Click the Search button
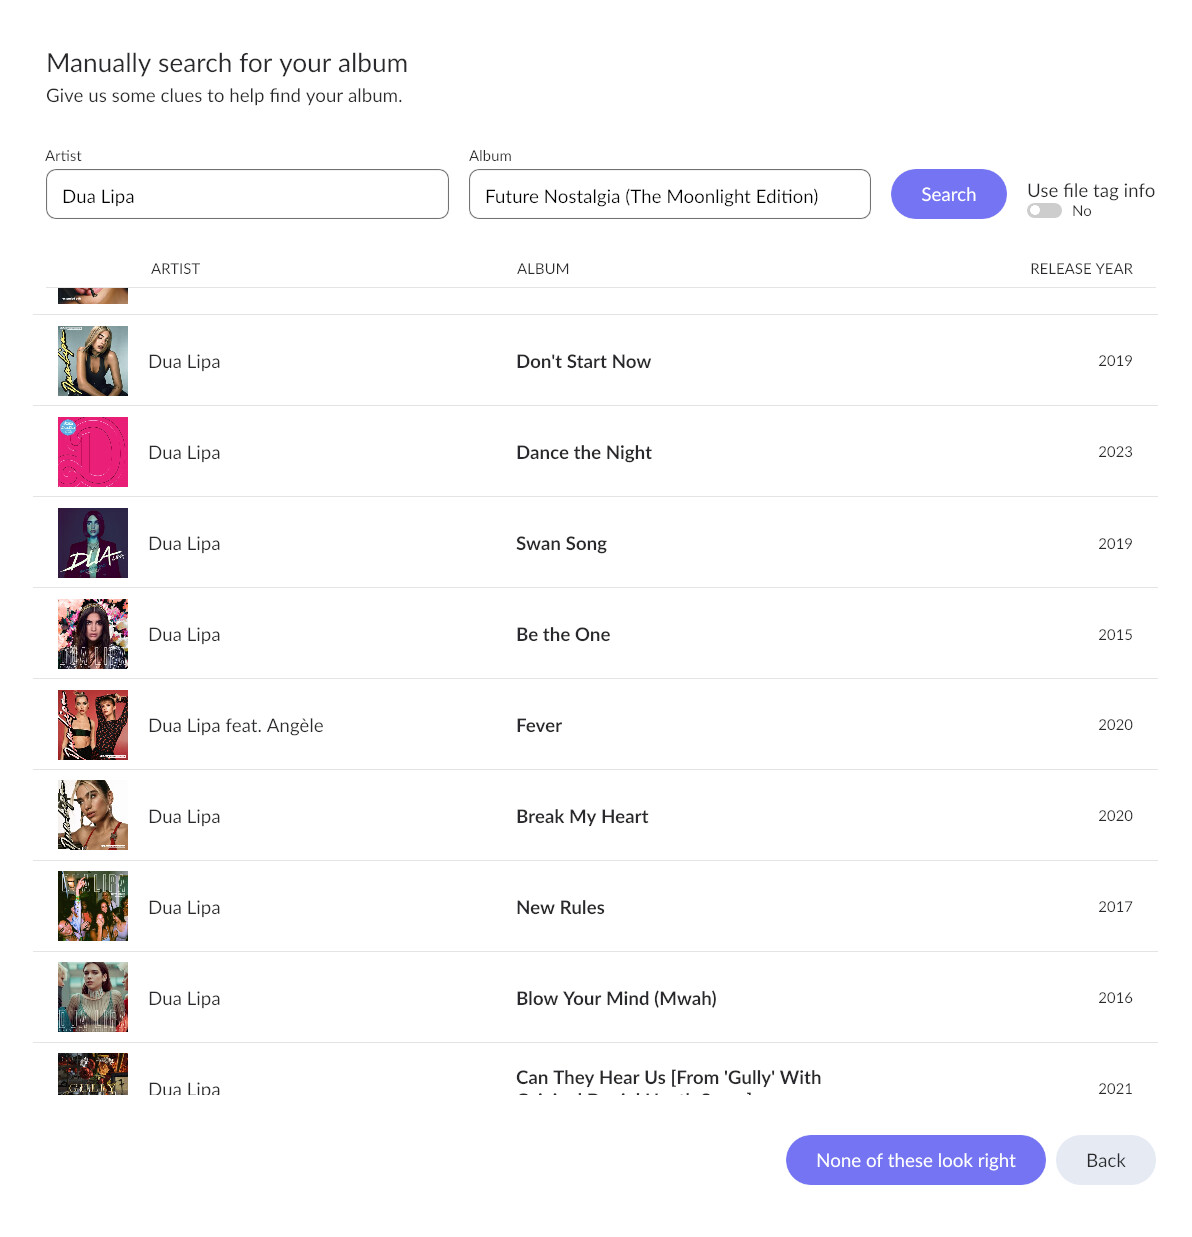 click(x=948, y=194)
